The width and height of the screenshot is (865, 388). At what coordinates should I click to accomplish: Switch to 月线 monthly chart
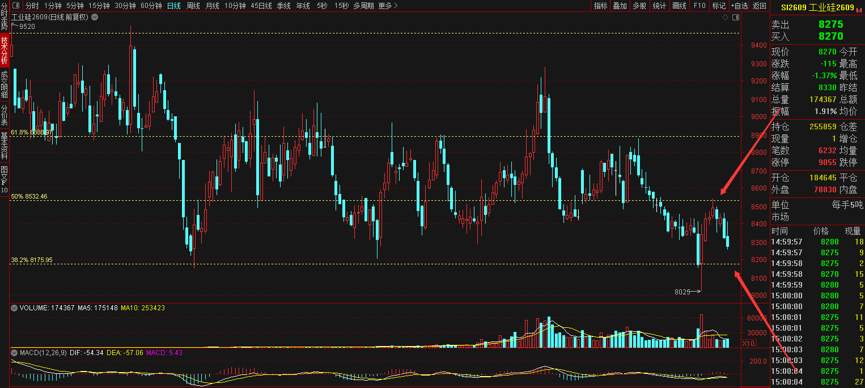[212, 6]
